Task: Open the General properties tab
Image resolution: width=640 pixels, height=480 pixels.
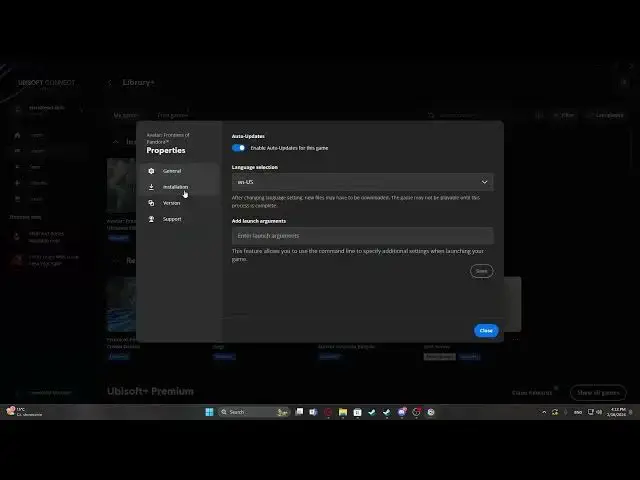Action: click(x=180, y=171)
